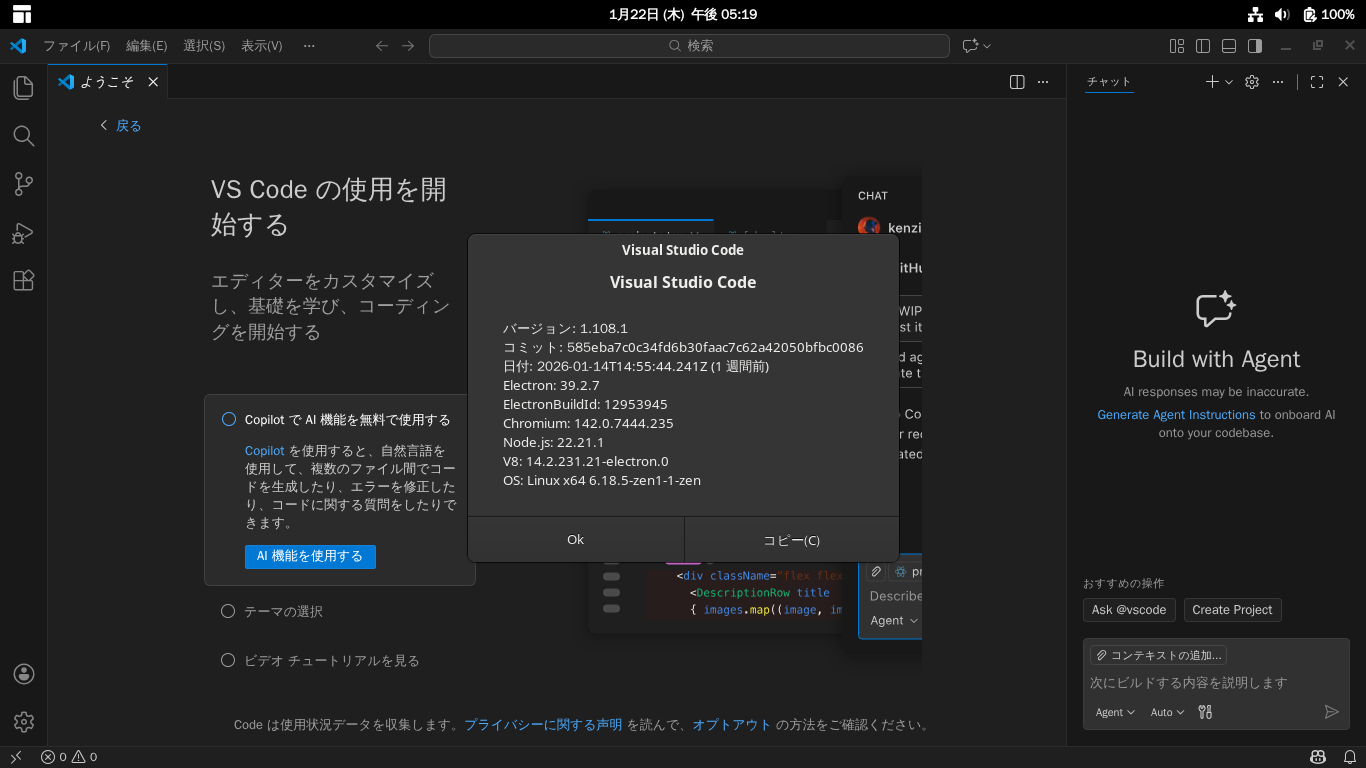This screenshot has width=1366, height=768.
Task: Open the 選択(S) menu
Action: tap(204, 46)
